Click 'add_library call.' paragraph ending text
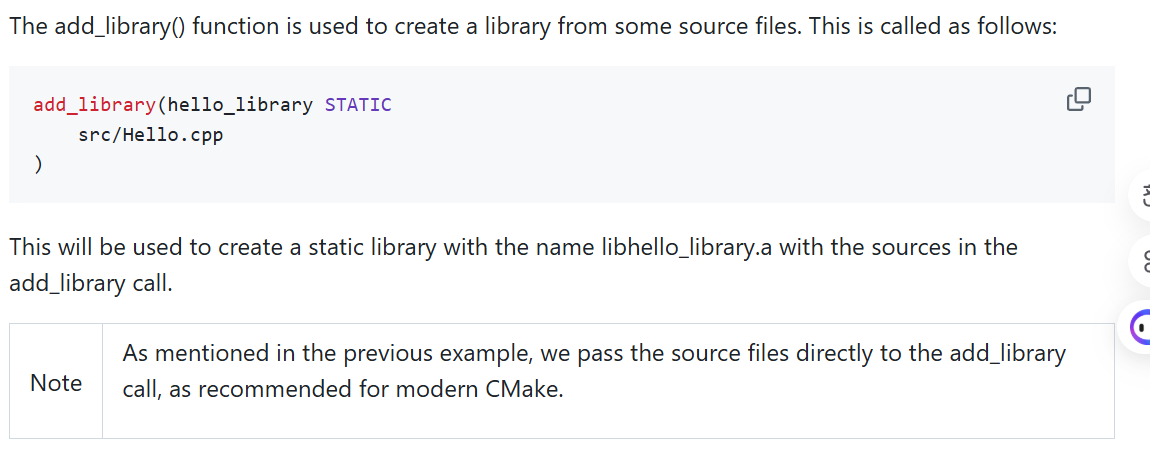 pos(90,283)
